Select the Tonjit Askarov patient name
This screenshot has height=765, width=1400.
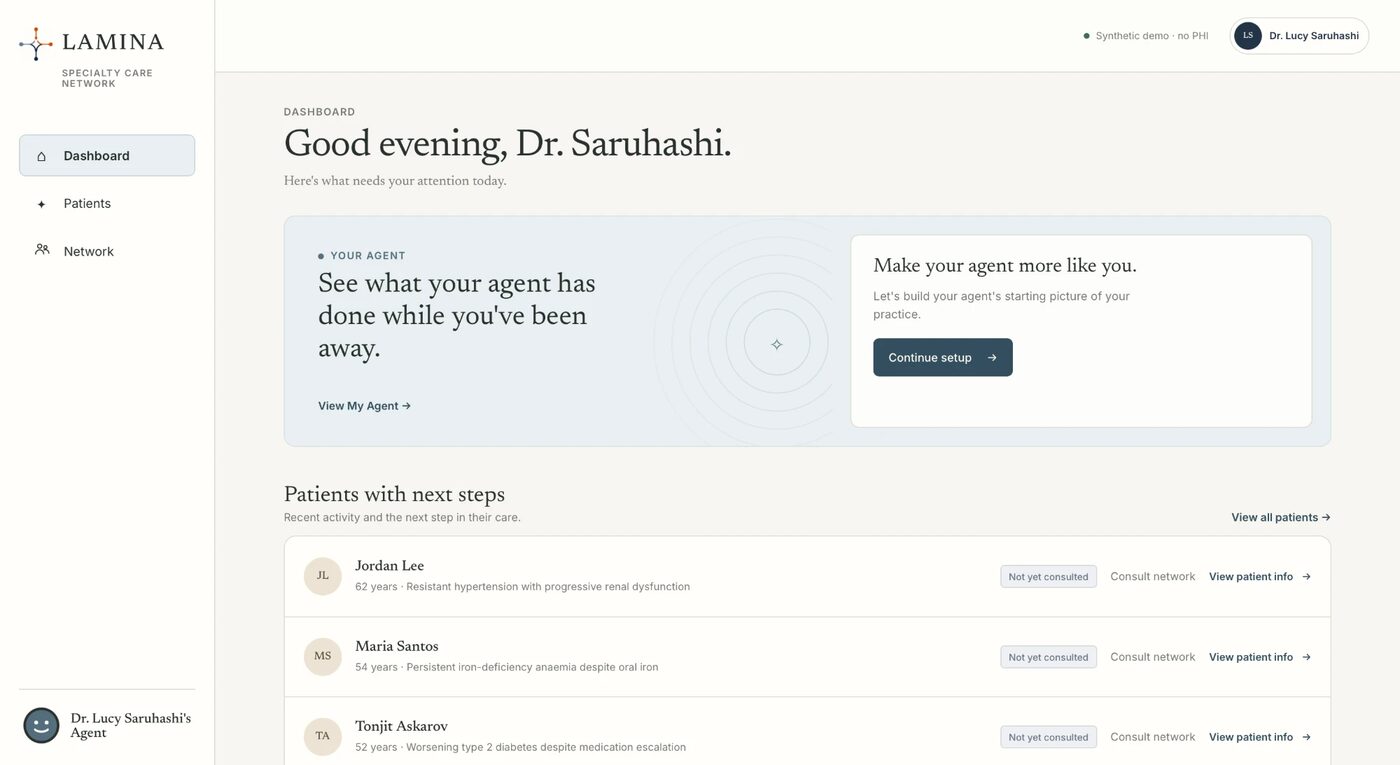point(401,727)
